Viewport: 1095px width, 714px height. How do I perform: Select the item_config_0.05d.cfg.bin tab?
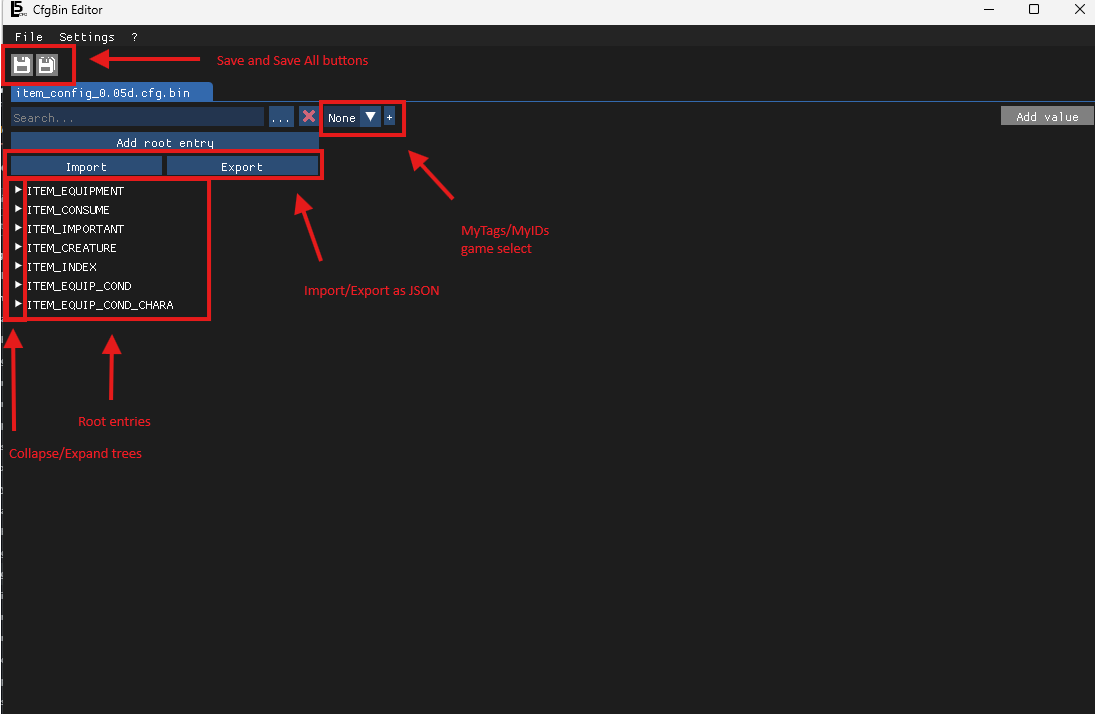coord(112,91)
